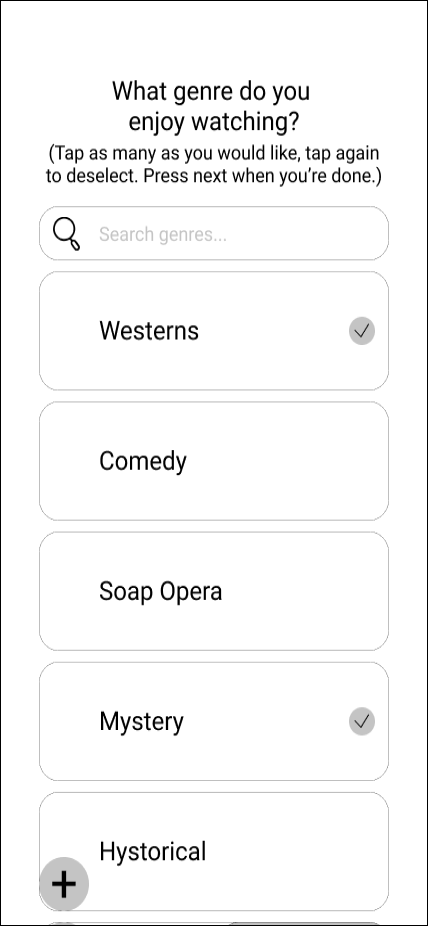Viewport: 428px width, 926px height.
Task: Tap the "Mystery" text label
Action: coord(141,722)
